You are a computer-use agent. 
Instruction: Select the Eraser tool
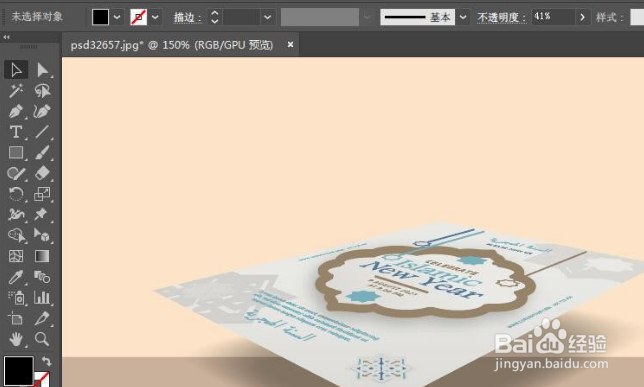(x=42, y=173)
